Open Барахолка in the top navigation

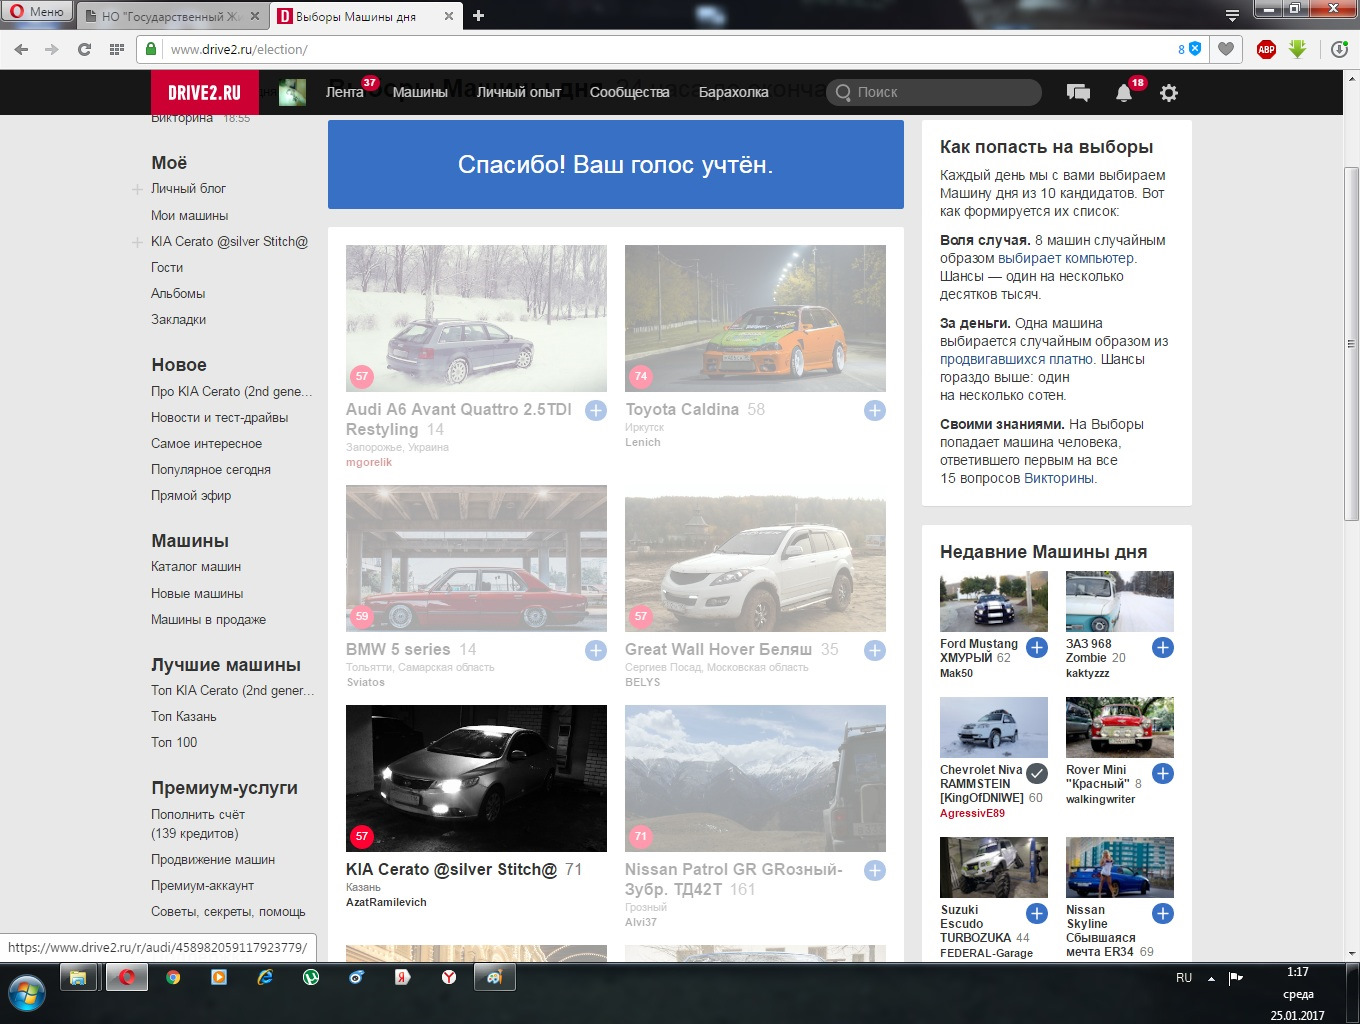tap(734, 92)
